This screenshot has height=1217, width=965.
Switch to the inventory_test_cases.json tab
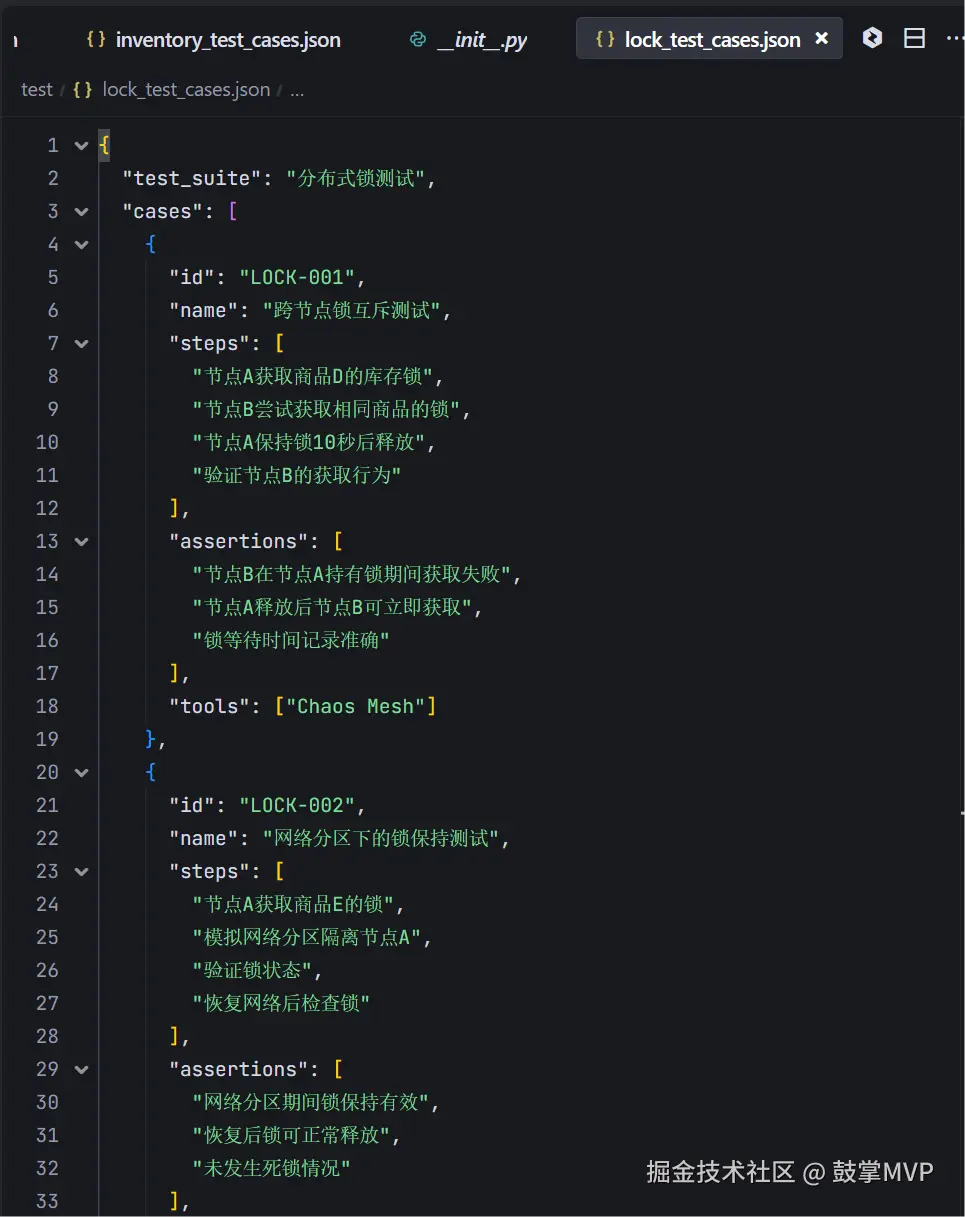tap(228, 39)
